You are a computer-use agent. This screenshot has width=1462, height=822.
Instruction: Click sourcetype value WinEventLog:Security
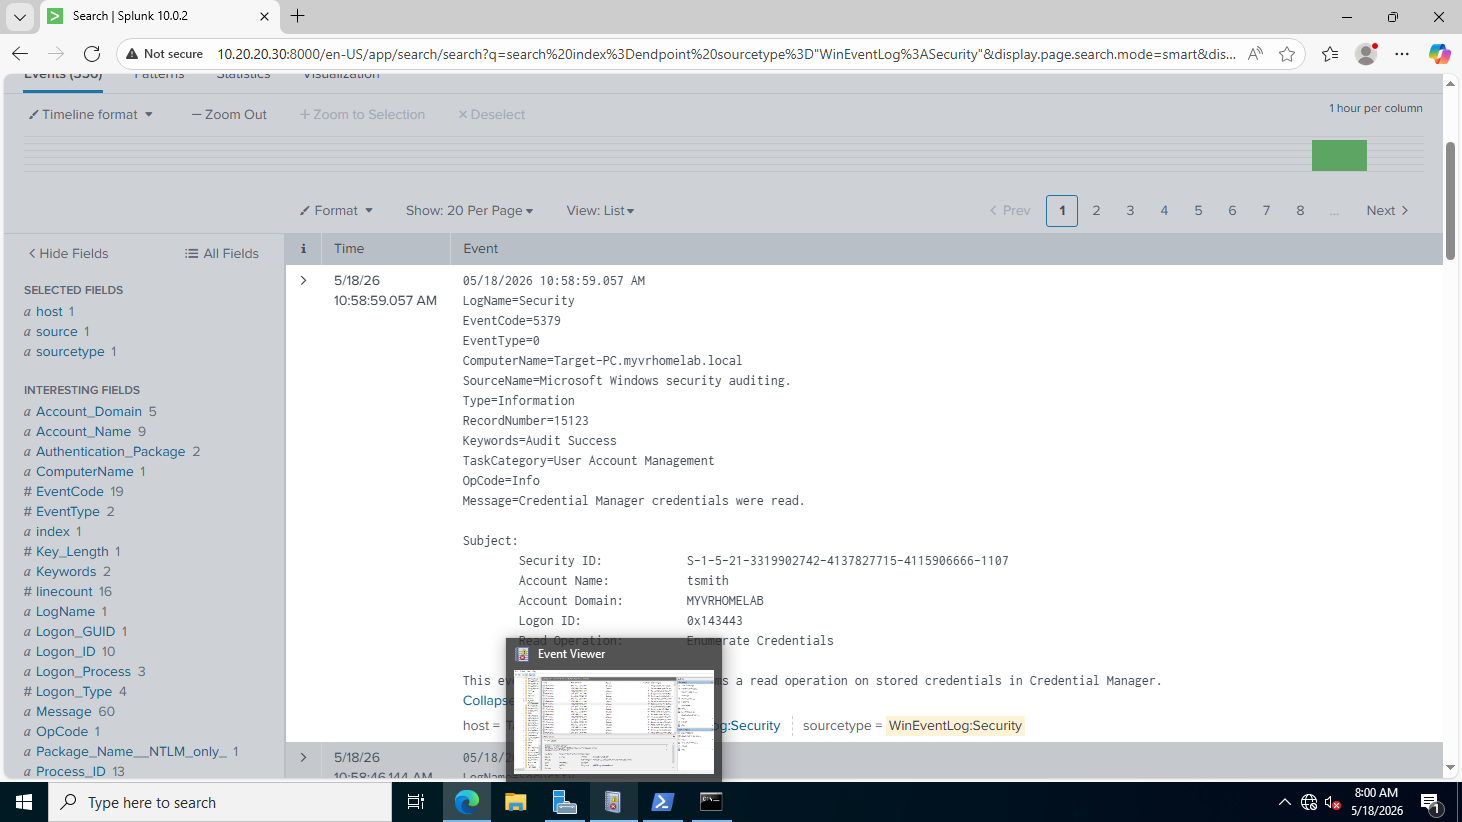(955, 725)
